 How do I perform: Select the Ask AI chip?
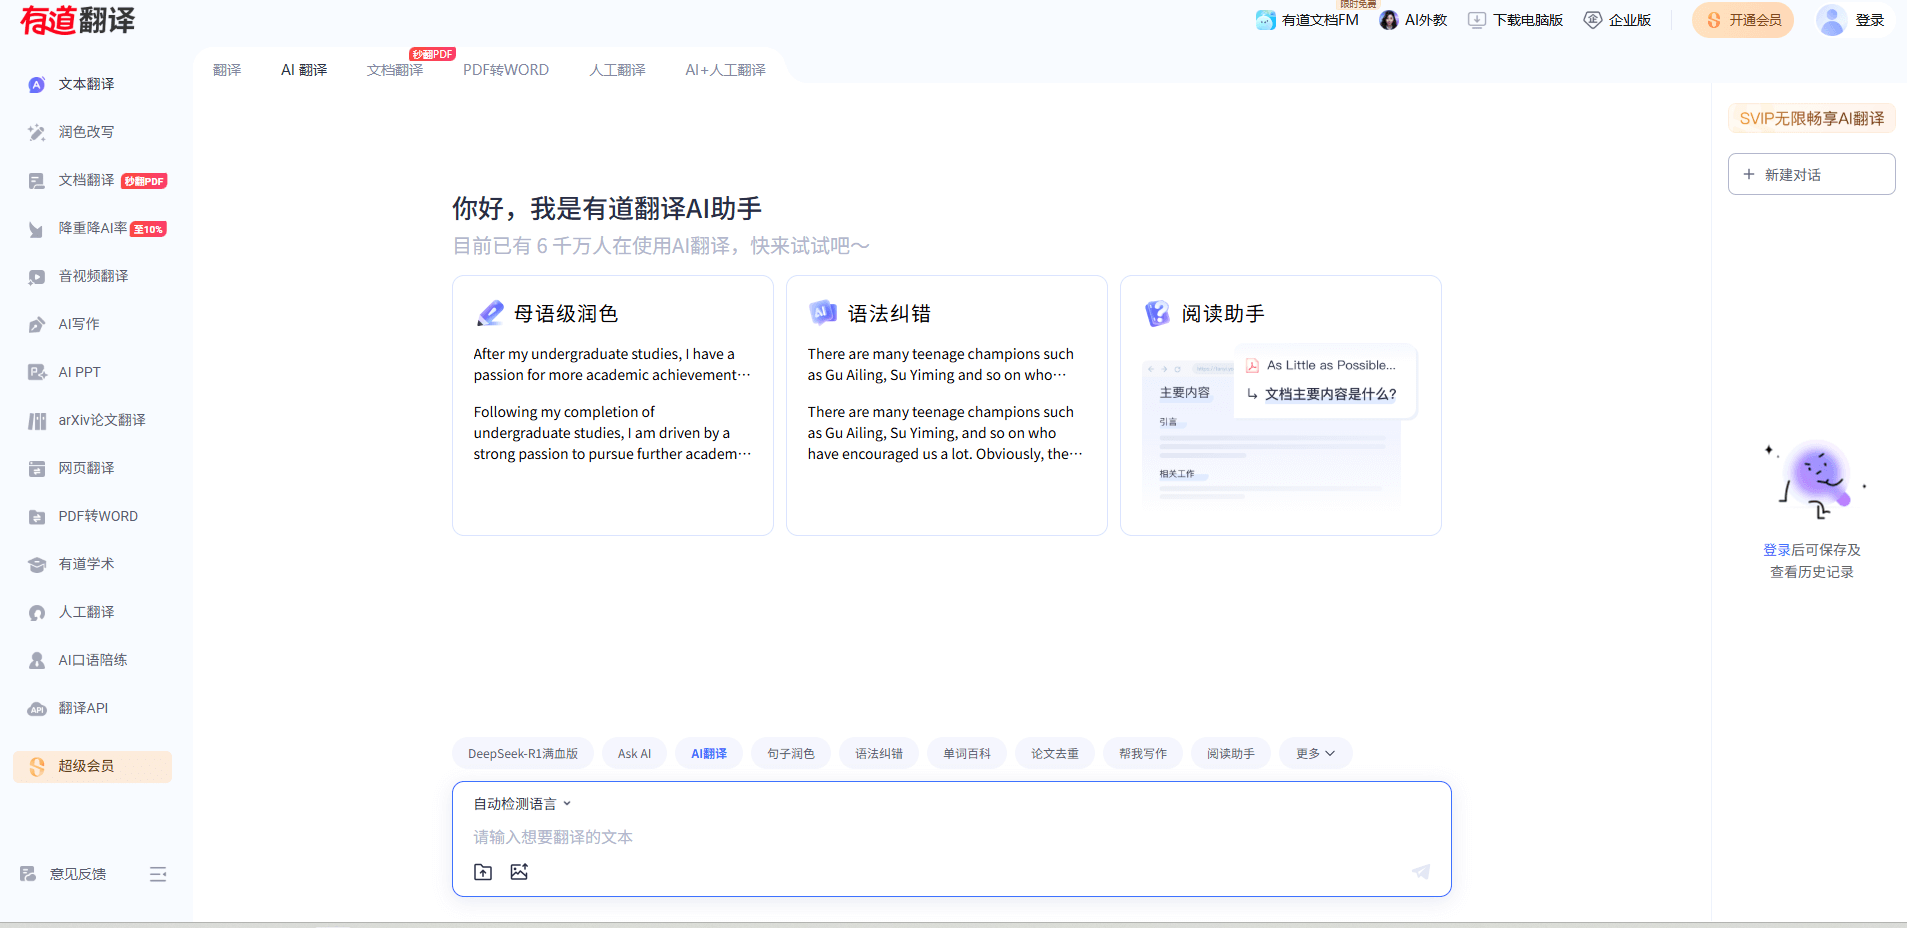[634, 754]
